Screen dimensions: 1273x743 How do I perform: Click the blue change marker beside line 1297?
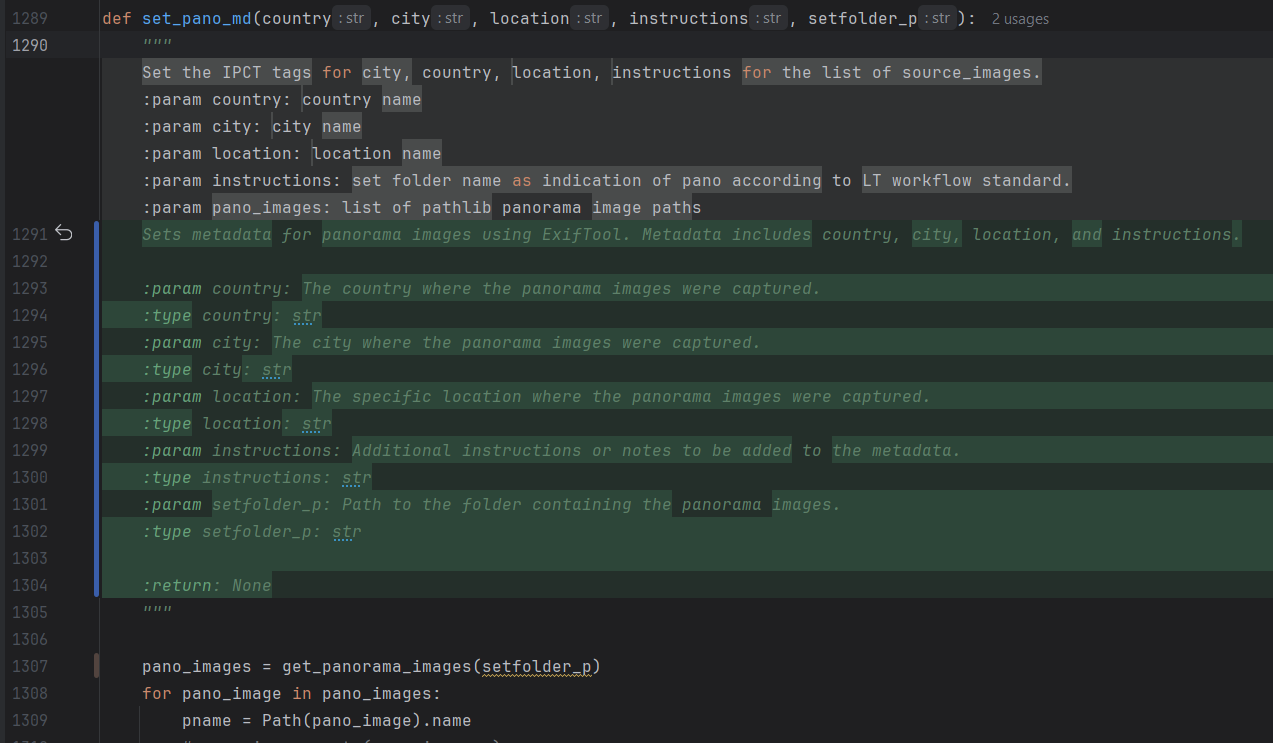97,397
